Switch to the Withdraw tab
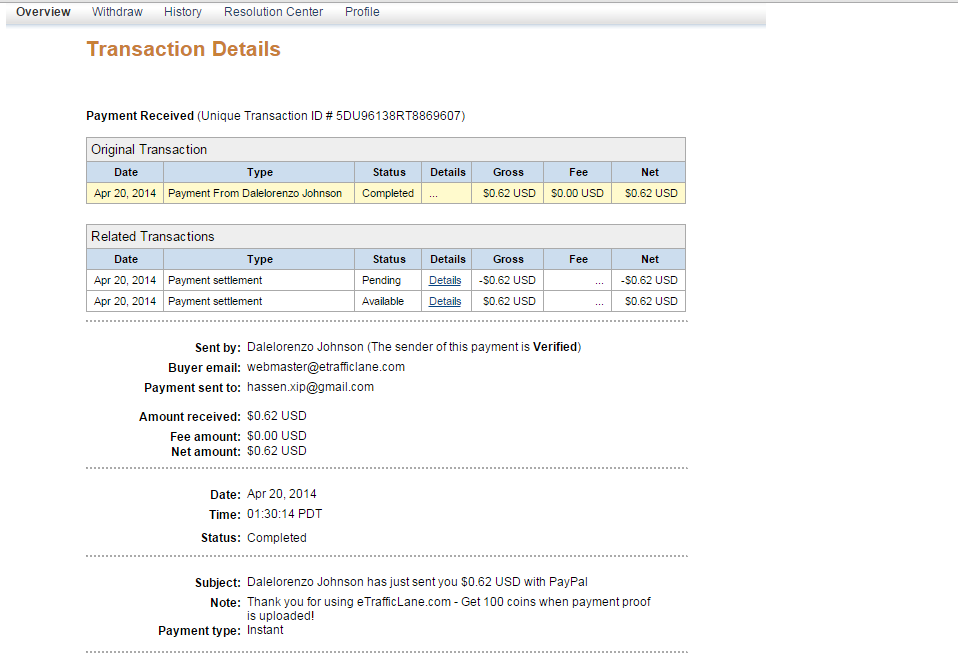Viewport: 958px width, 659px height. [x=117, y=12]
